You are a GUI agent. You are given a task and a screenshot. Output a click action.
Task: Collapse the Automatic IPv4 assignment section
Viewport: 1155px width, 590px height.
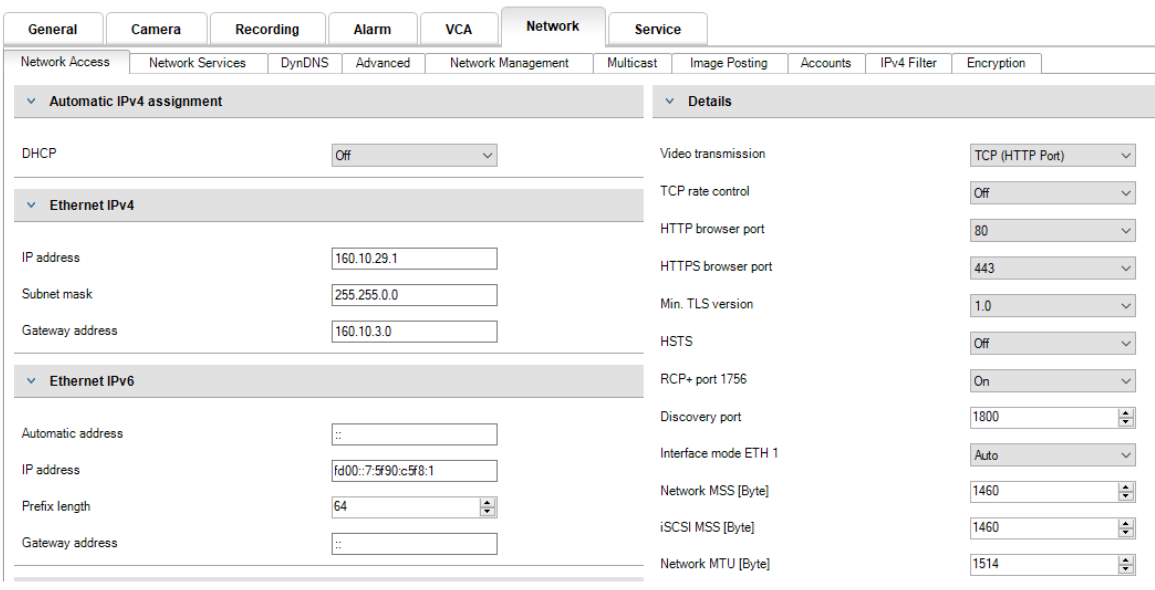31,102
